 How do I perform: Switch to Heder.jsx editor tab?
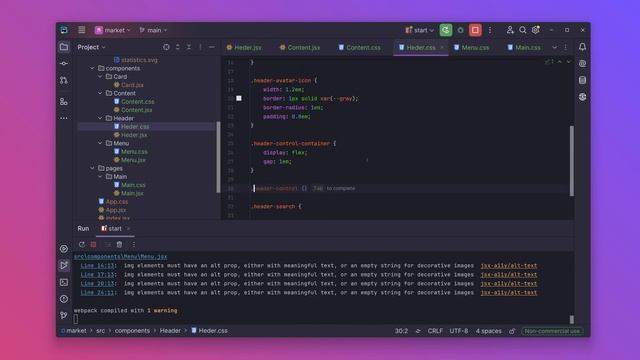[x=244, y=47]
